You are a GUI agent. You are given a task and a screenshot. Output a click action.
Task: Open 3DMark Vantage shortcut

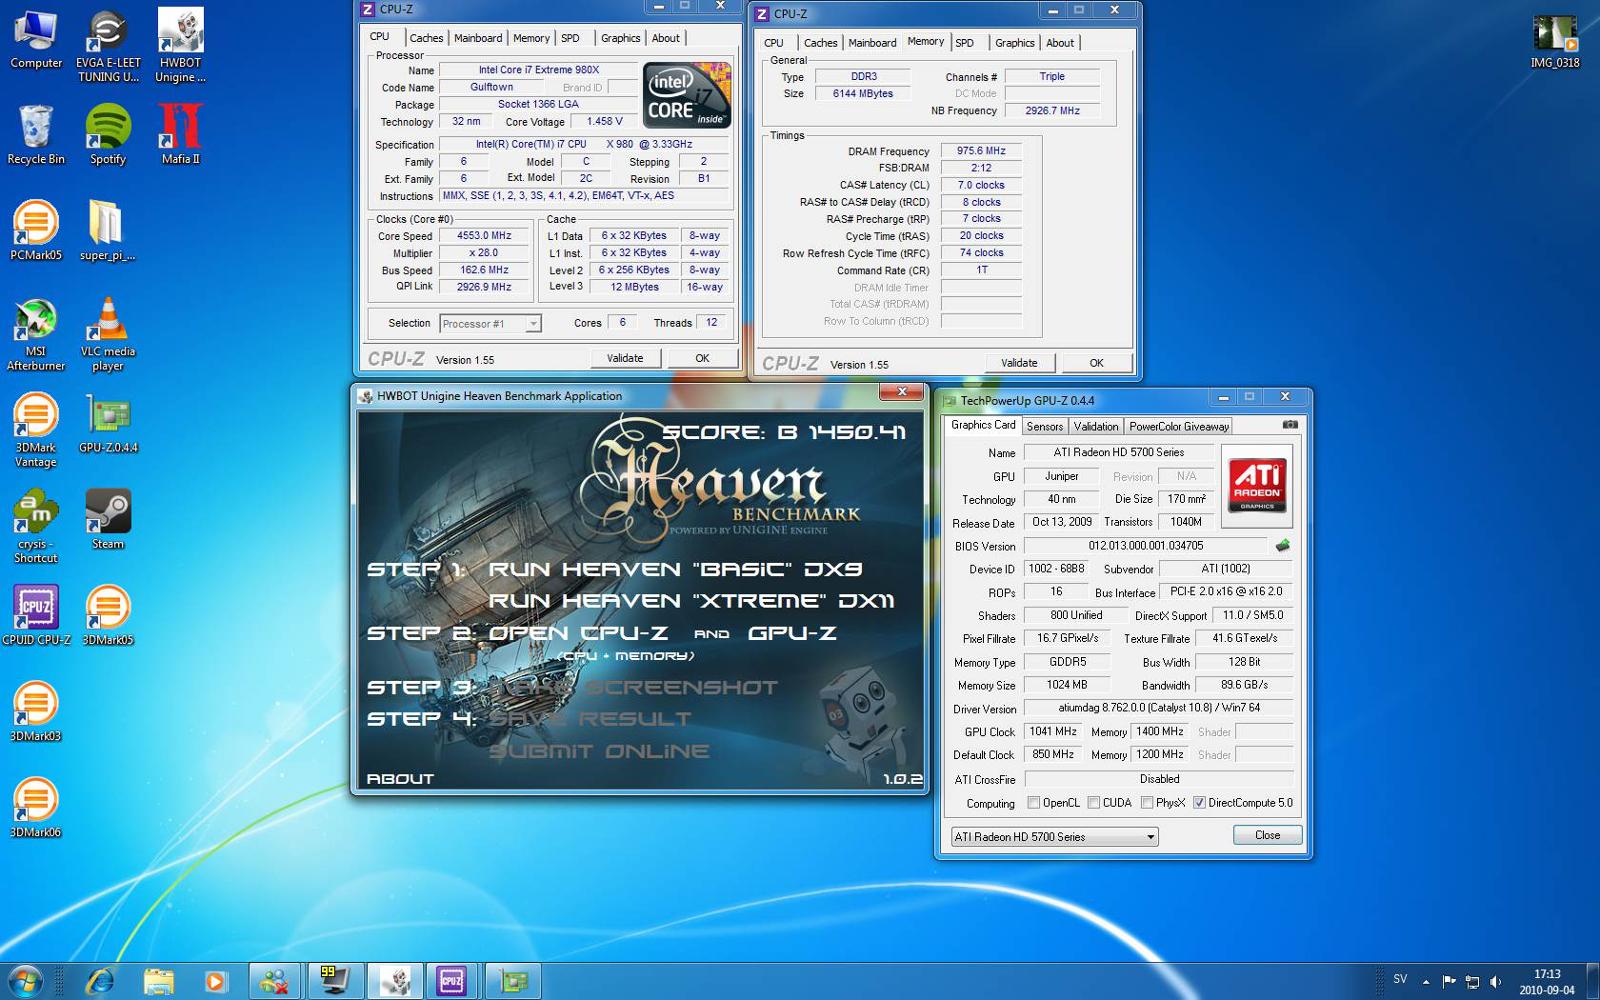point(36,431)
